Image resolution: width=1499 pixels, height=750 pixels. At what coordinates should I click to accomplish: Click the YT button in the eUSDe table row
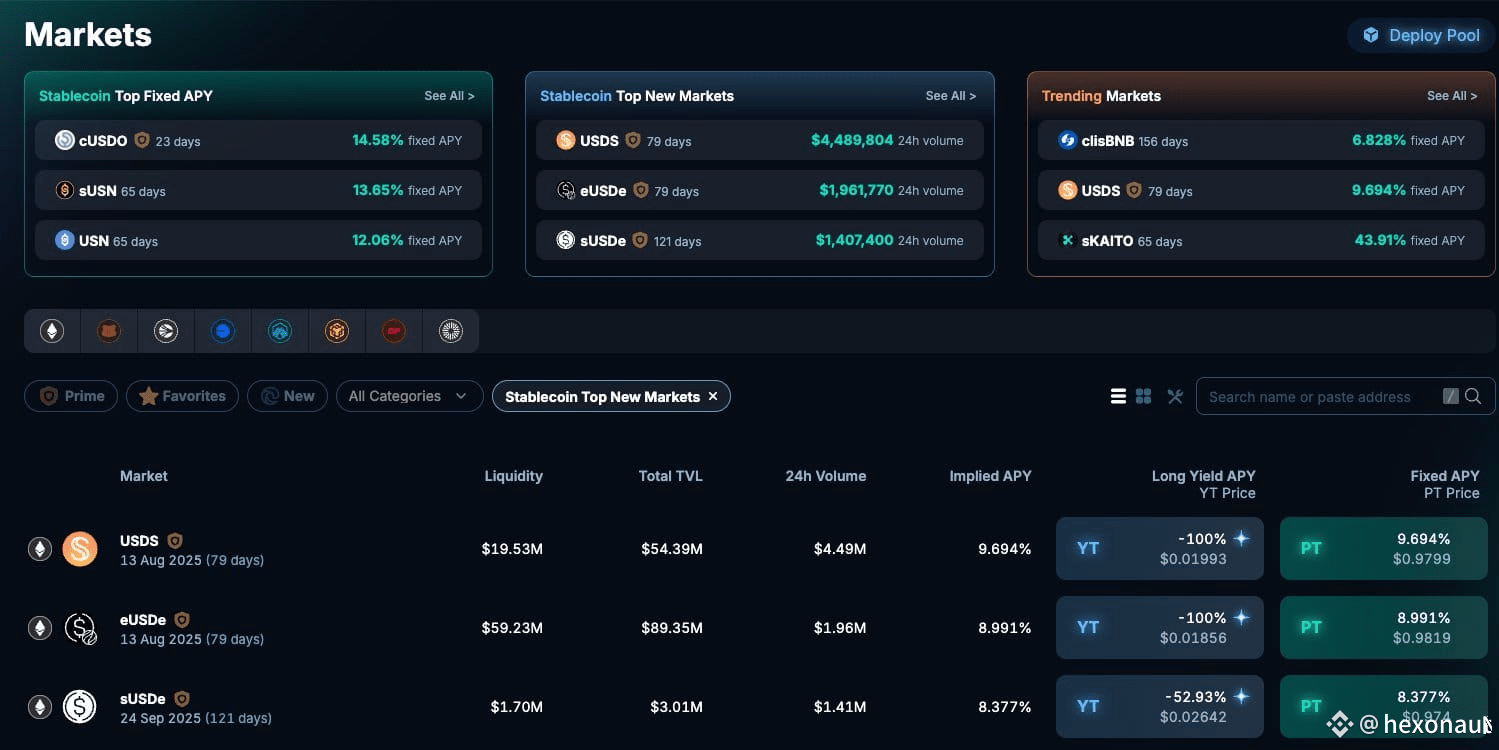pos(1160,627)
